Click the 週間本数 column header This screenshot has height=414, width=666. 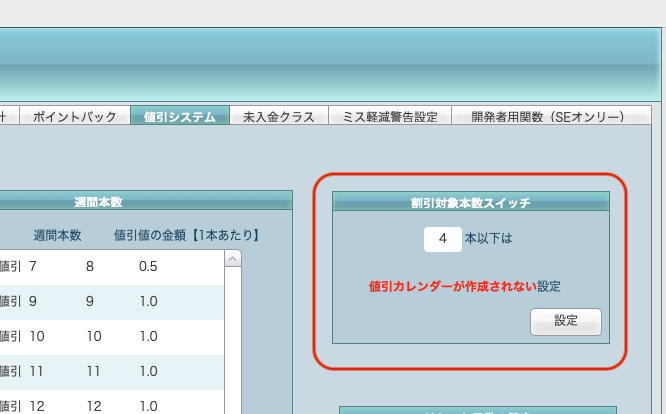coord(57,236)
